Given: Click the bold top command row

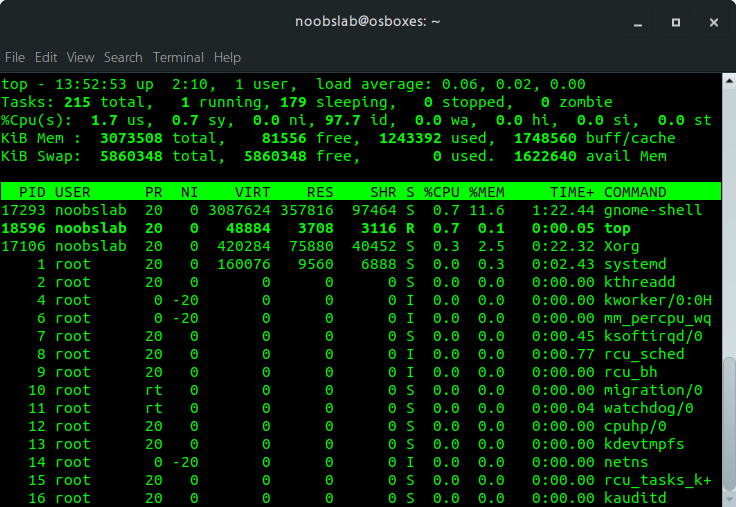Looking at the screenshot, I should (360, 228).
